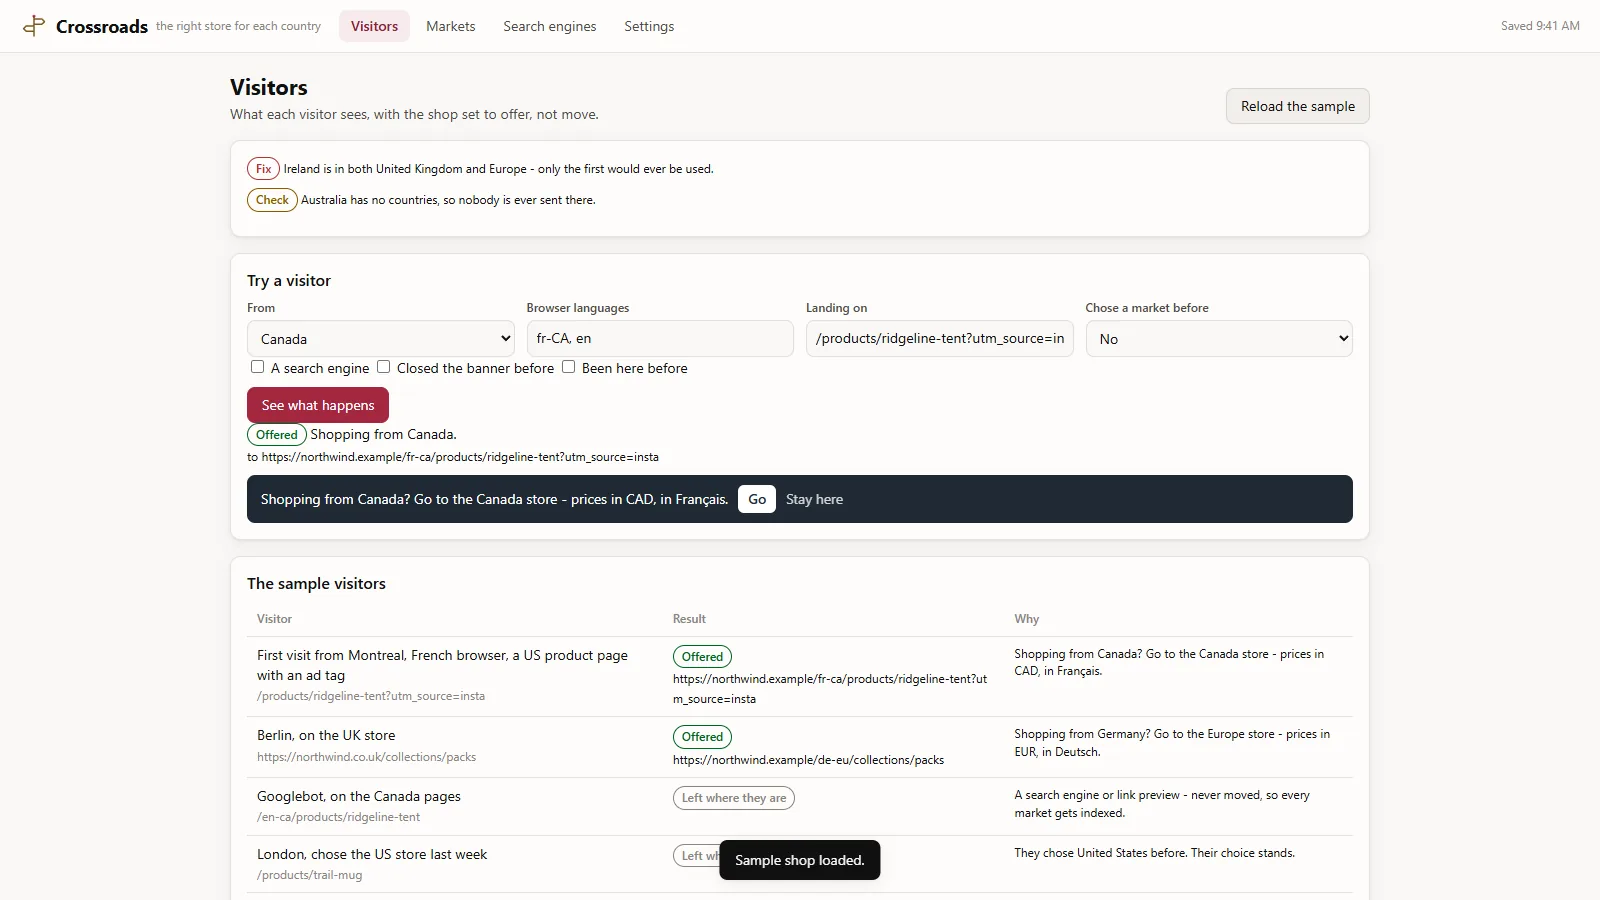Select the First visit from Montreal visitor row

[800, 676]
